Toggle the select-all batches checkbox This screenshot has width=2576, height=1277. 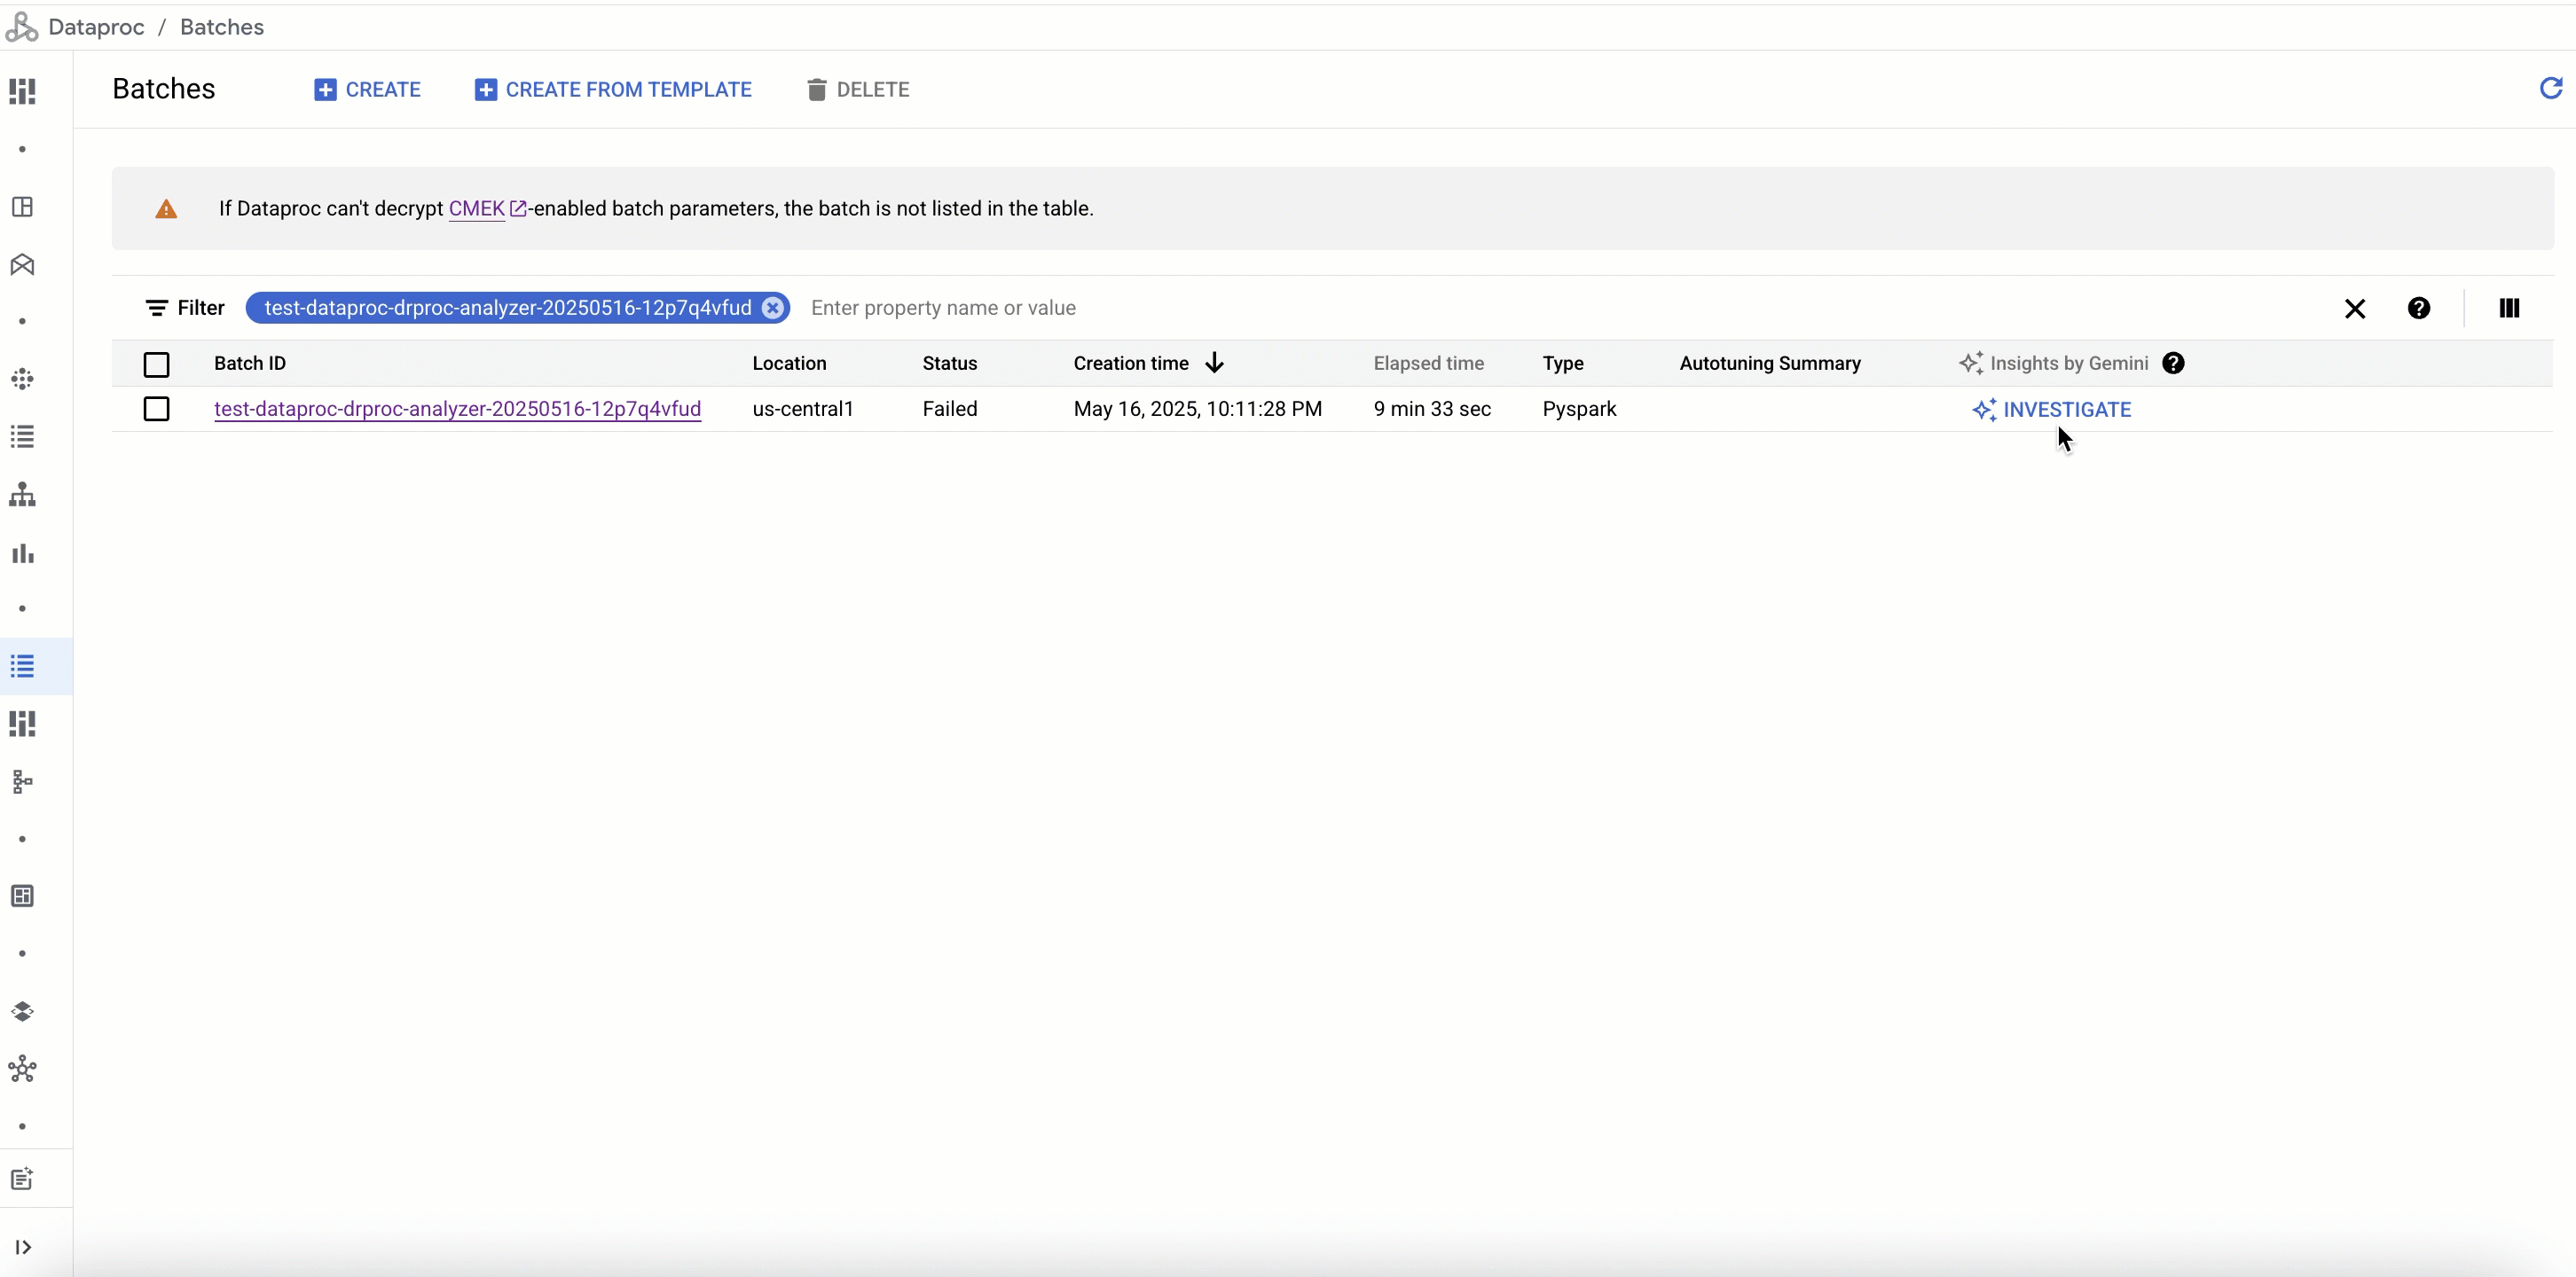(156, 364)
